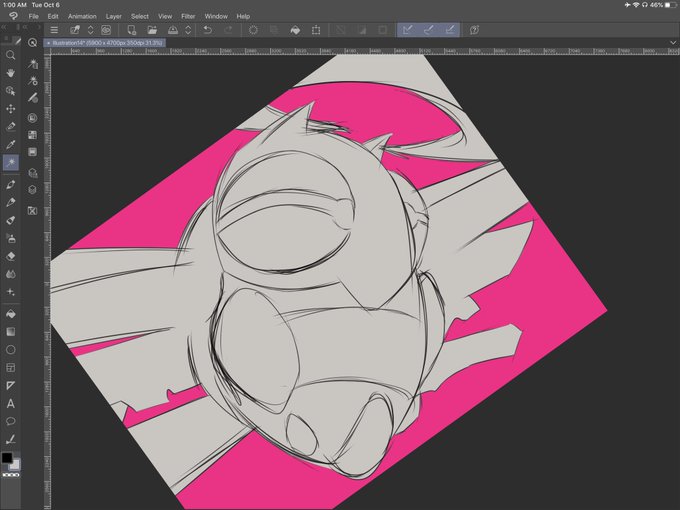This screenshot has width=680, height=510.
Task: Open the Color Set palette icon
Action: [x=33, y=135]
